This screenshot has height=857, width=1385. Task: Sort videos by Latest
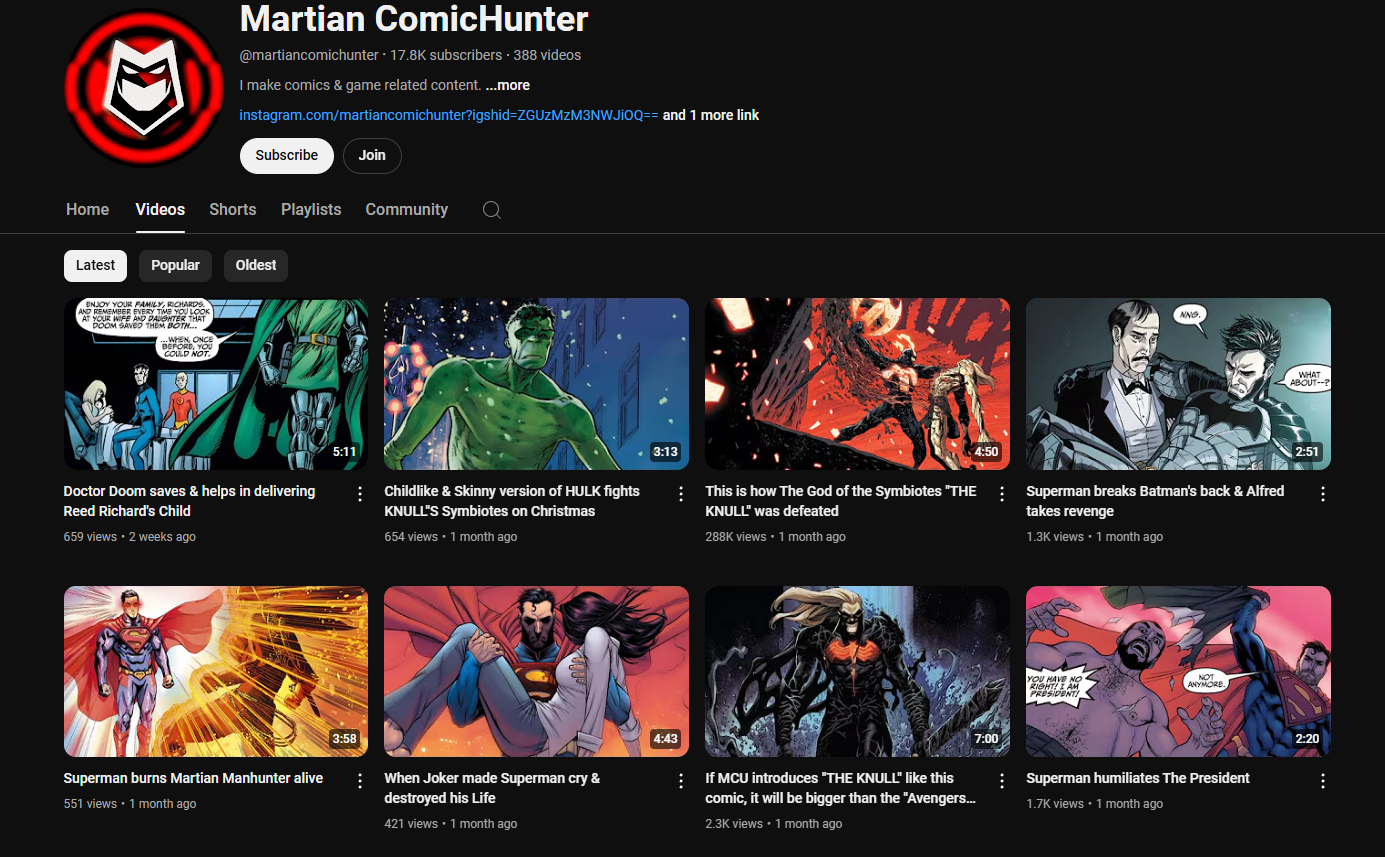click(x=96, y=265)
